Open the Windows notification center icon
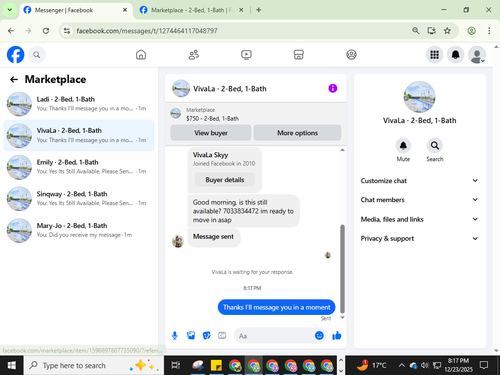500x375 pixels. [484, 365]
